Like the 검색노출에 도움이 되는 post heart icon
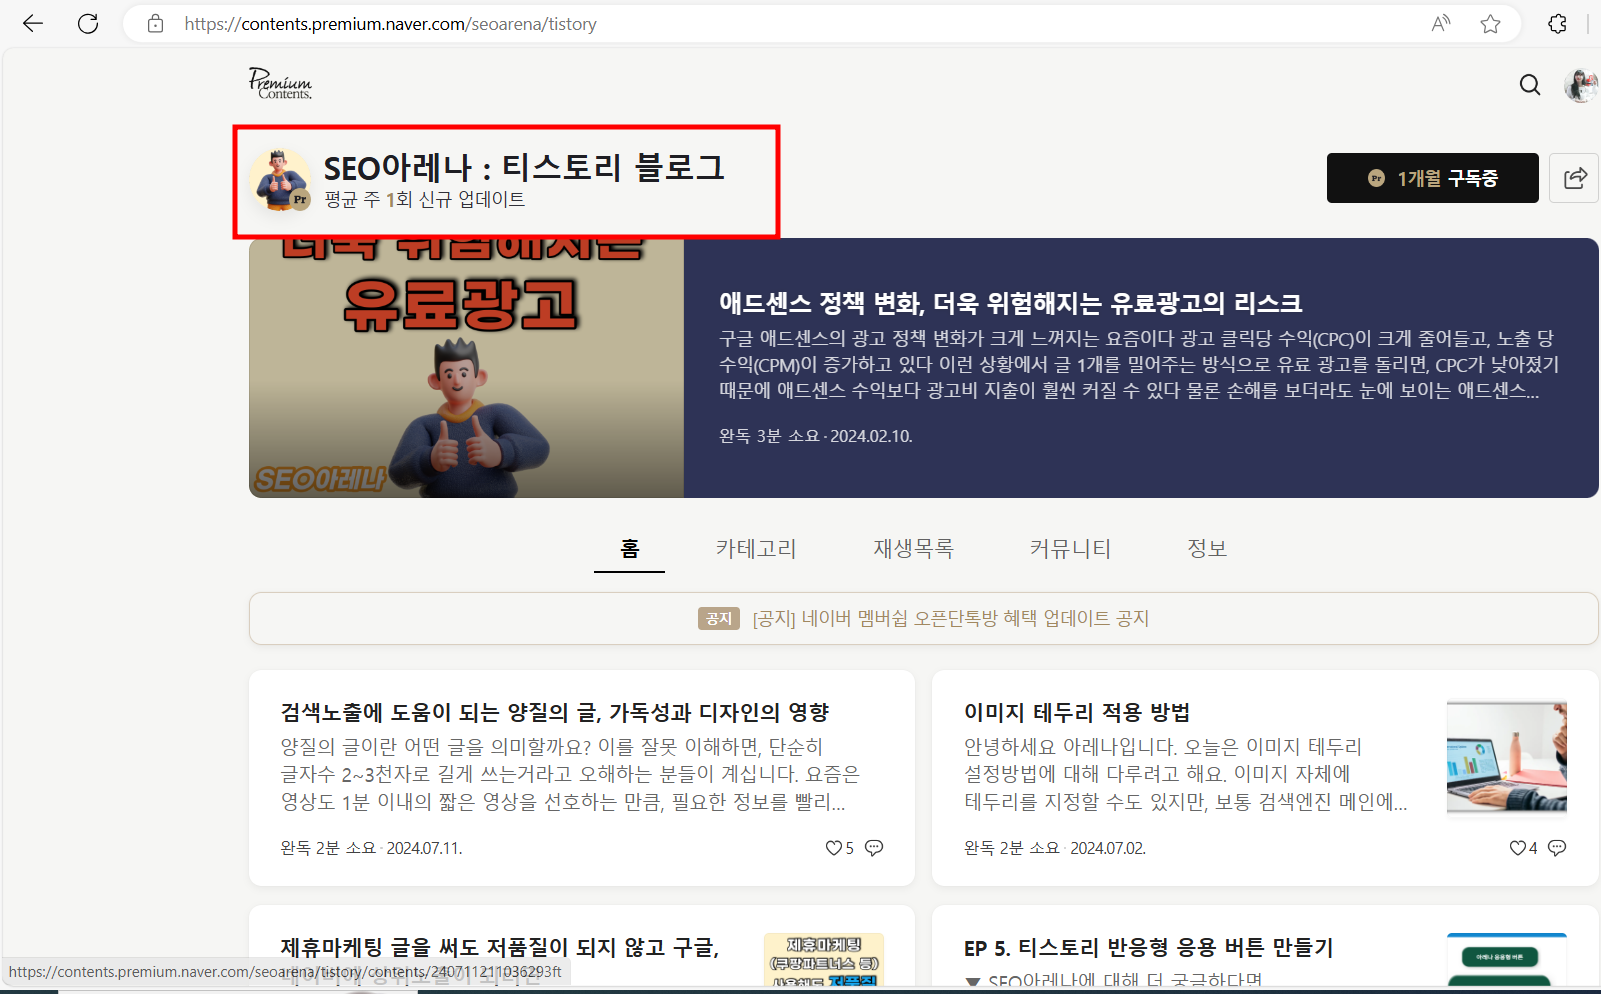1601x994 pixels. click(834, 848)
